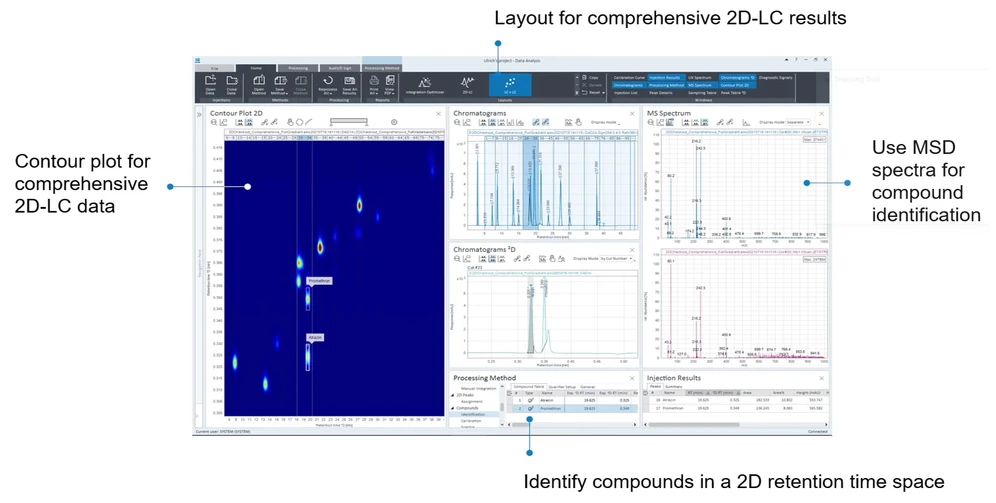Viewport: 996px width, 503px height.
Task: Switch to the Processing Method ribbon tab
Action: 382,68
